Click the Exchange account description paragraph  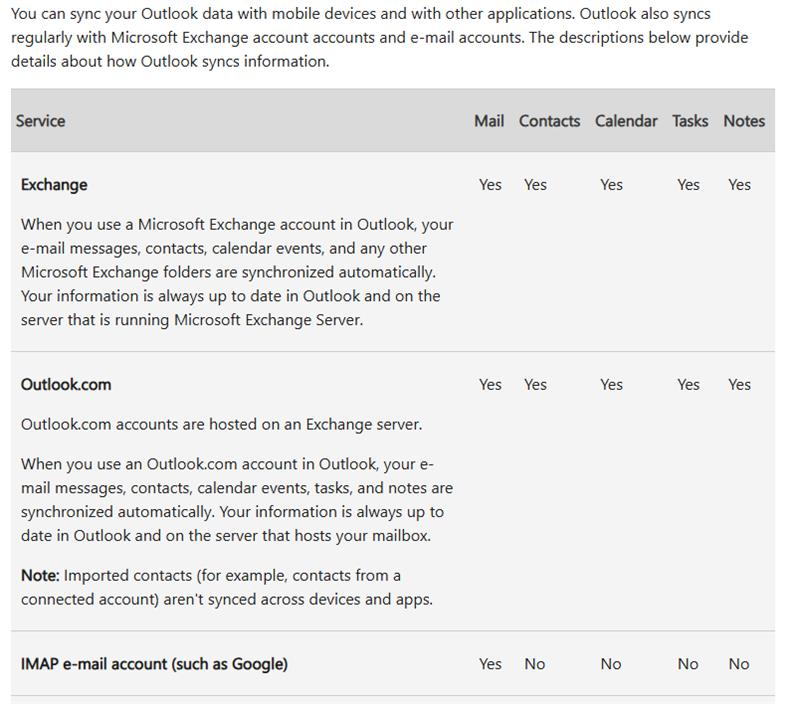click(x=237, y=272)
